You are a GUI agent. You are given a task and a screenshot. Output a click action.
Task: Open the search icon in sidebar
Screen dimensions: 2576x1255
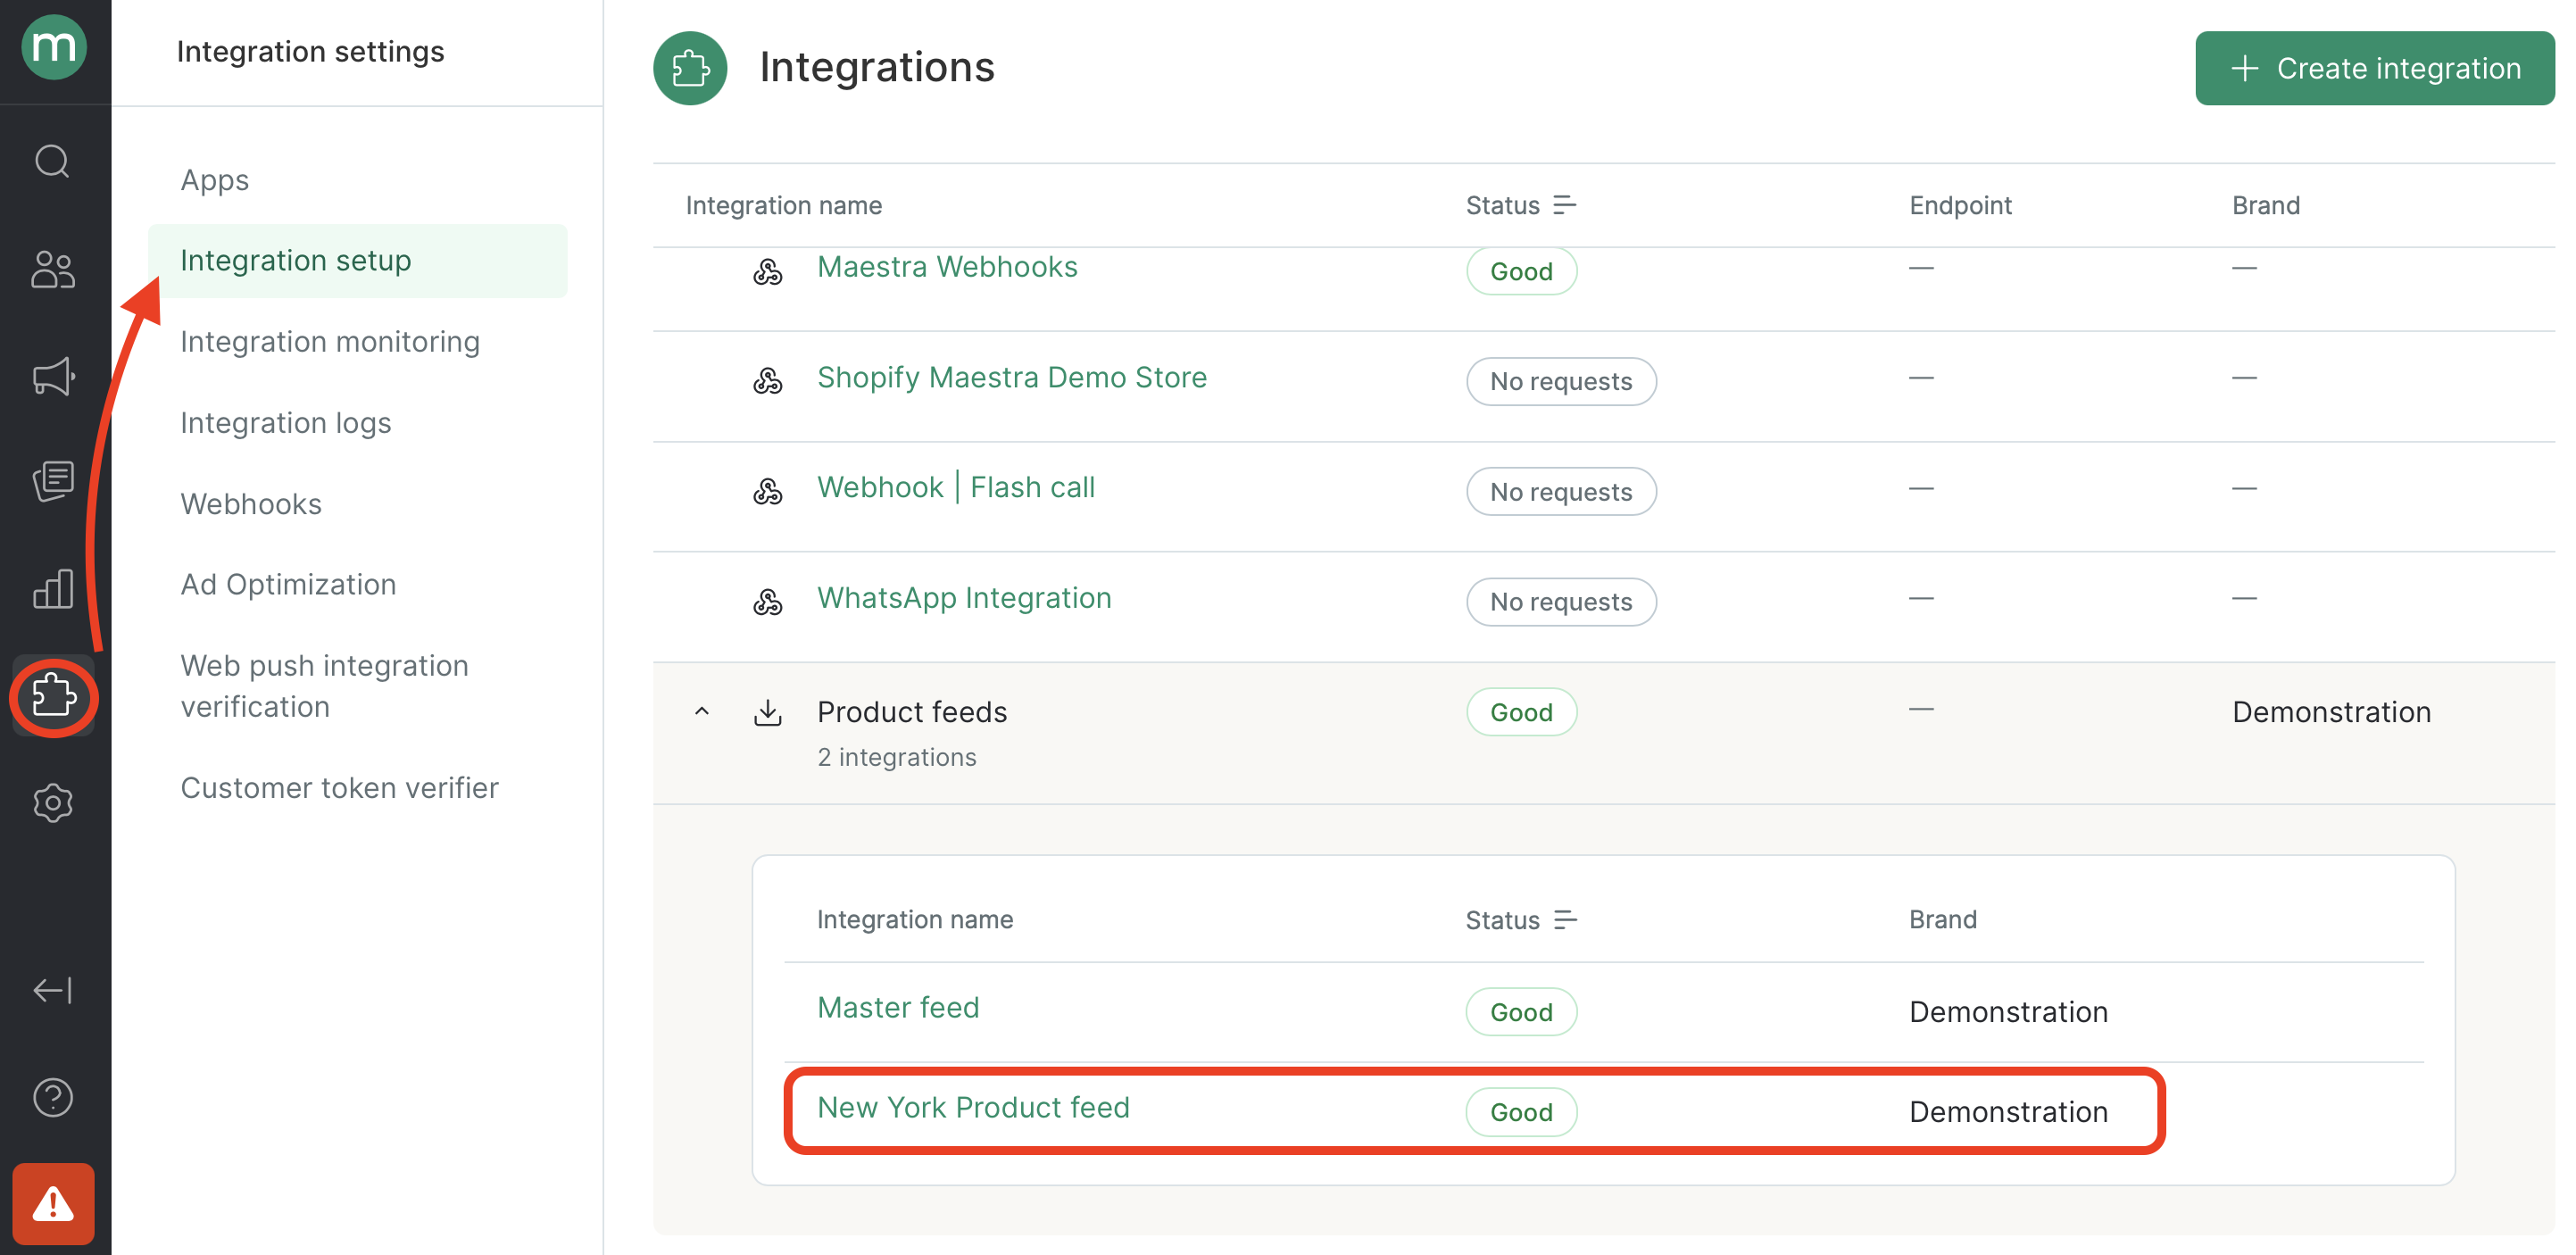tap(53, 161)
